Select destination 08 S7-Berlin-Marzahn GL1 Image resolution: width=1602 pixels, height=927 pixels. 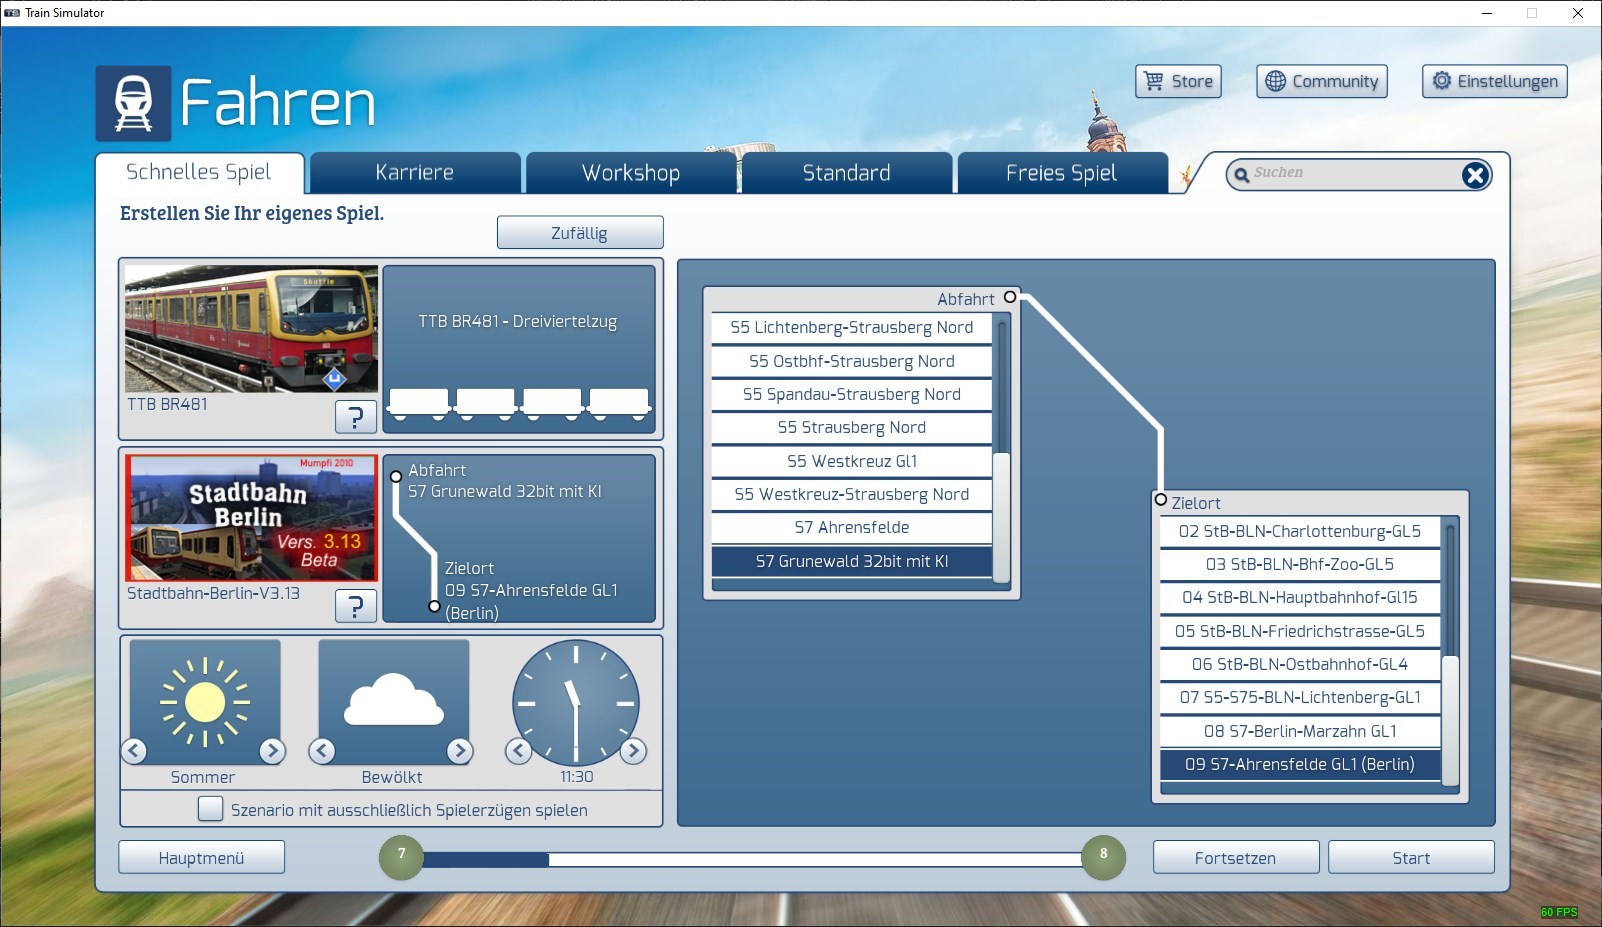(1300, 731)
